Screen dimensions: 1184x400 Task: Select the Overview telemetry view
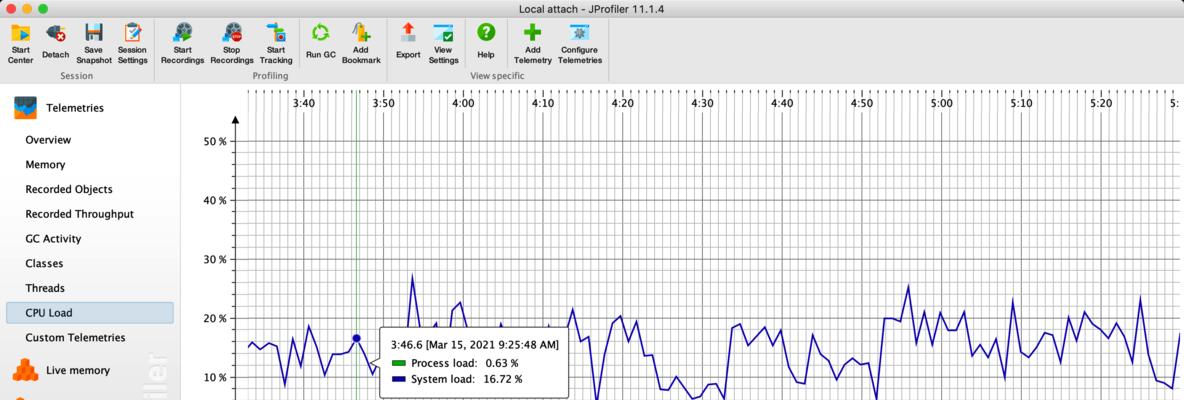pyautogui.click(x=48, y=140)
